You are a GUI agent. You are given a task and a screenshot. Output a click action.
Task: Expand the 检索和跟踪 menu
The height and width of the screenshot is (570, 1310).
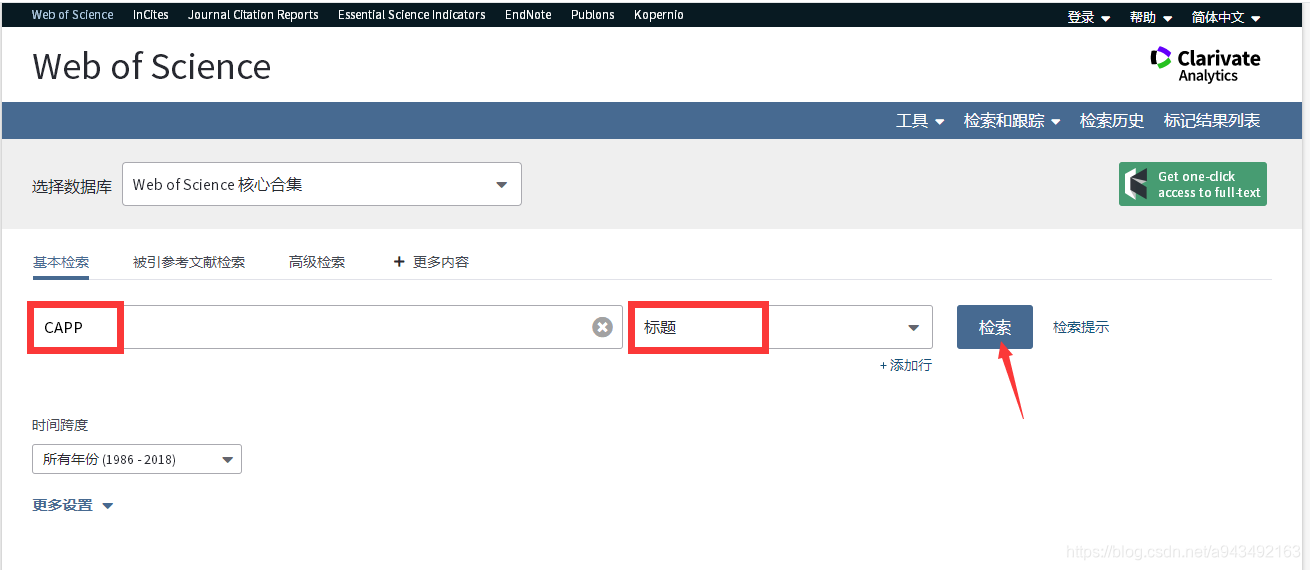[x=1012, y=121]
